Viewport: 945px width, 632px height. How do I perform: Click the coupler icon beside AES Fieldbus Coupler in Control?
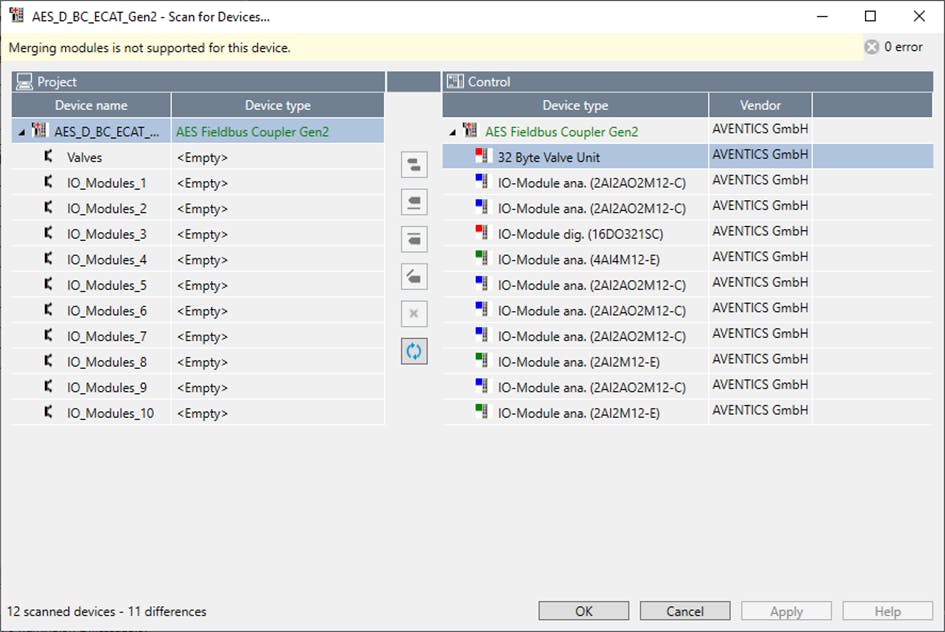tap(470, 130)
